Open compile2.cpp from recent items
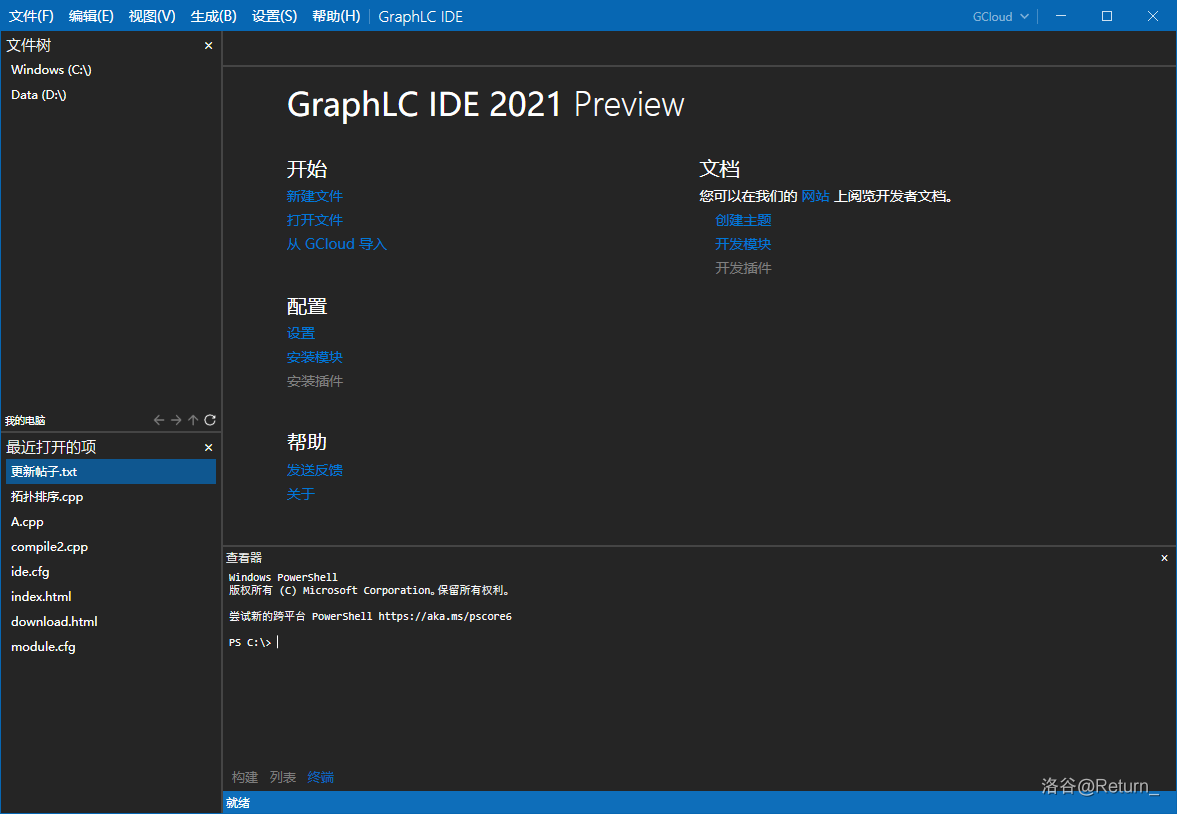Screen dimensions: 1177x814 (x=111, y=547)
